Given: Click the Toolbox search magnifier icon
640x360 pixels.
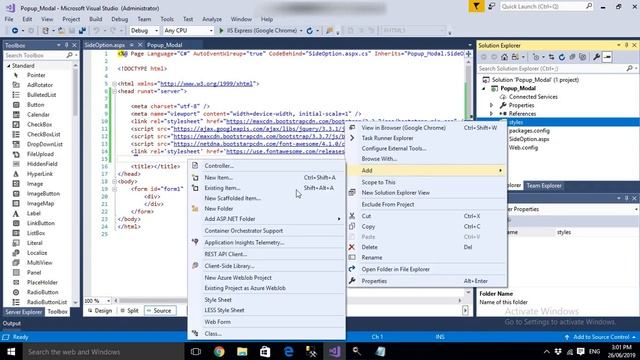Looking at the screenshot, I should click(69, 55).
